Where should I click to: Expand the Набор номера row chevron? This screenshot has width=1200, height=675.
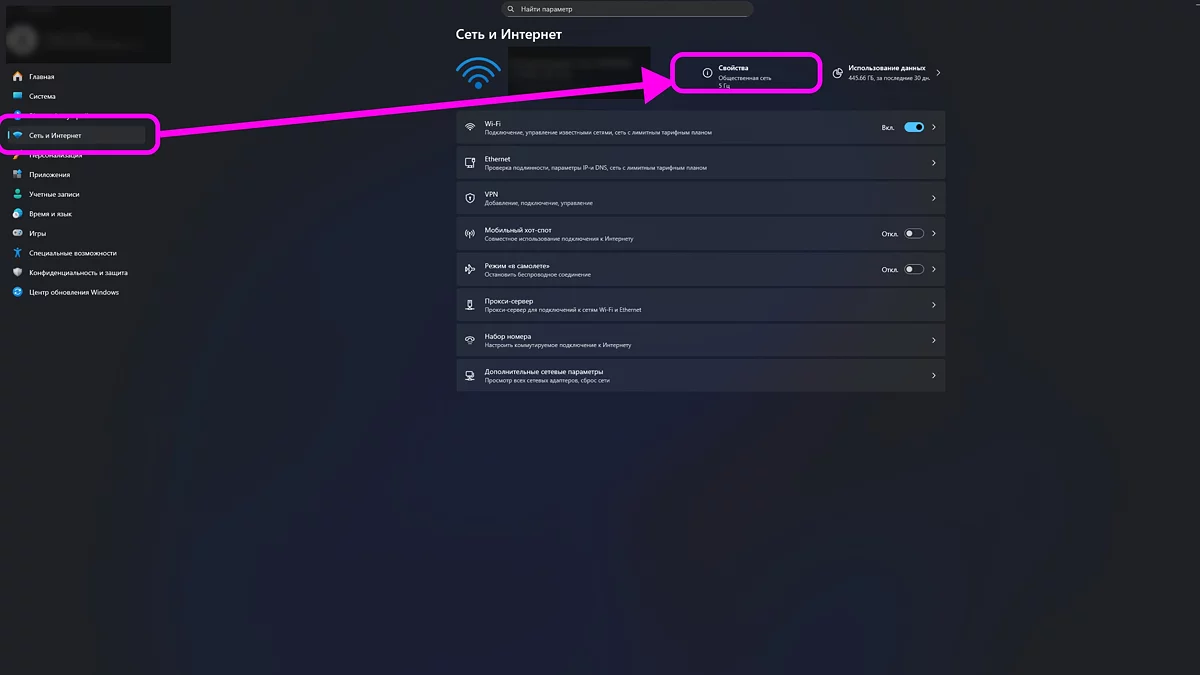(x=934, y=340)
